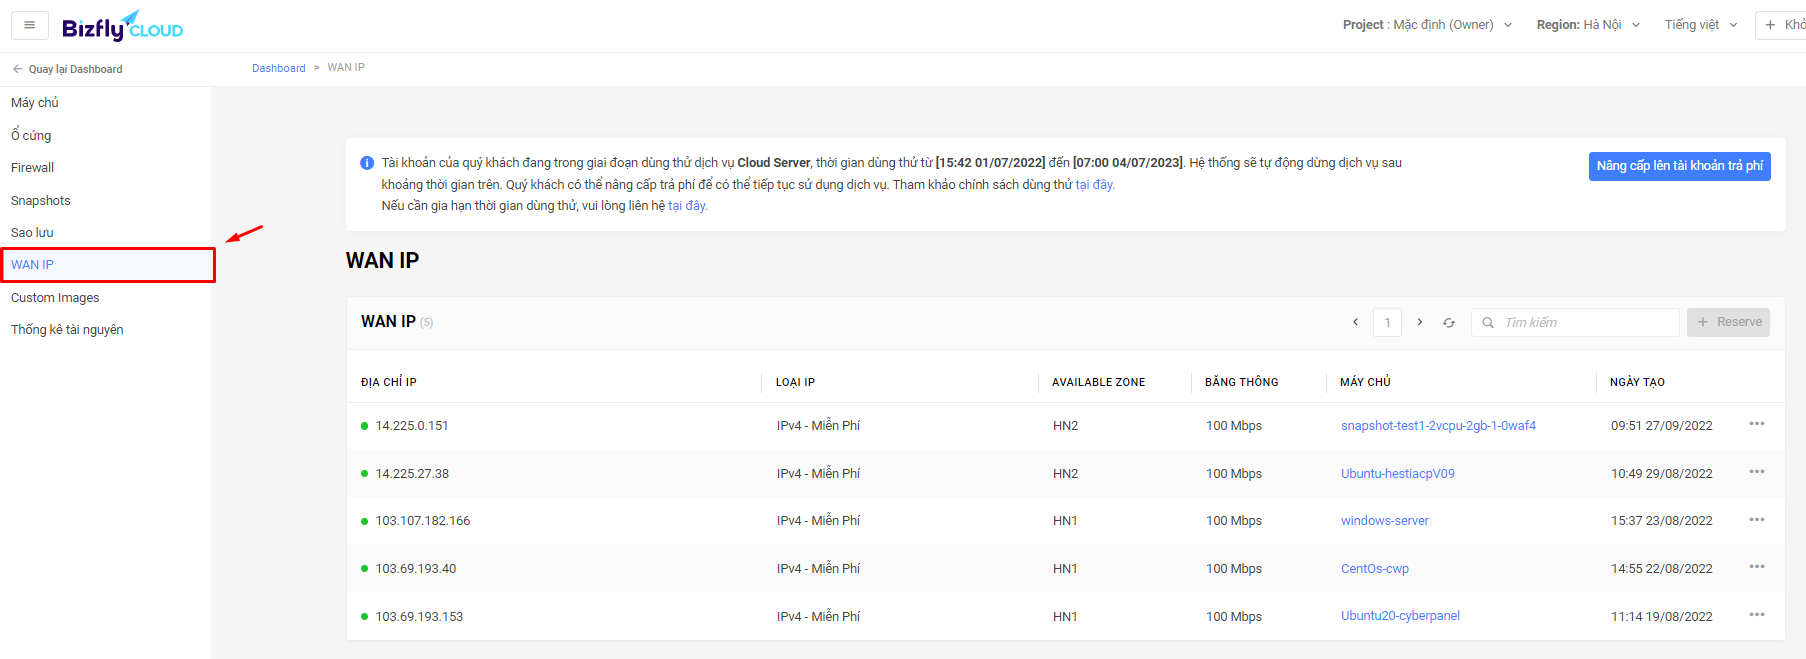Click the BĂNG THÔNG column header

[1241, 382]
